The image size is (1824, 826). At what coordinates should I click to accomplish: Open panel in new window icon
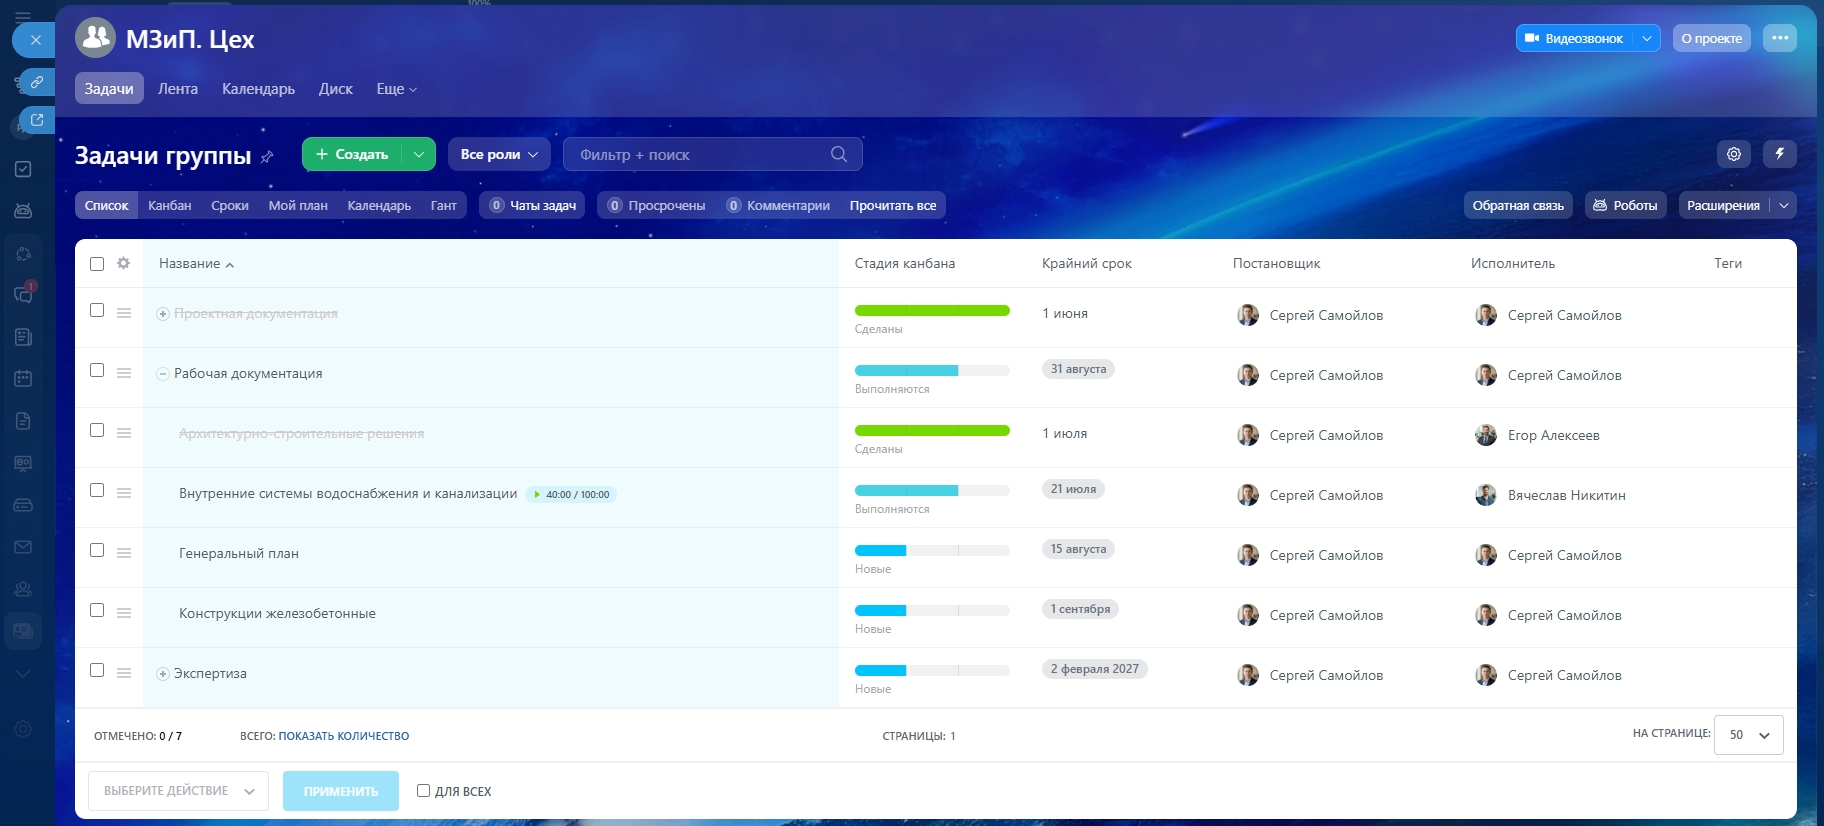point(36,120)
